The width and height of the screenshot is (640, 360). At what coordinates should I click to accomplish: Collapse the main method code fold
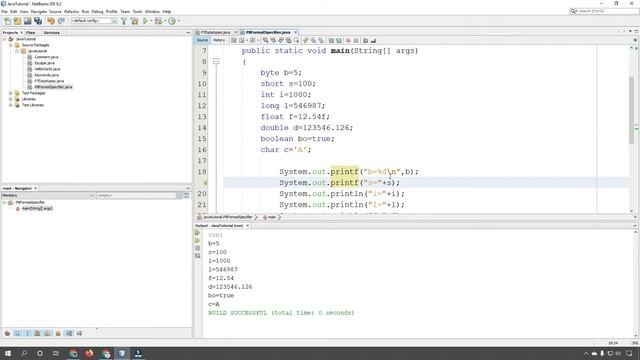(216, 62)
